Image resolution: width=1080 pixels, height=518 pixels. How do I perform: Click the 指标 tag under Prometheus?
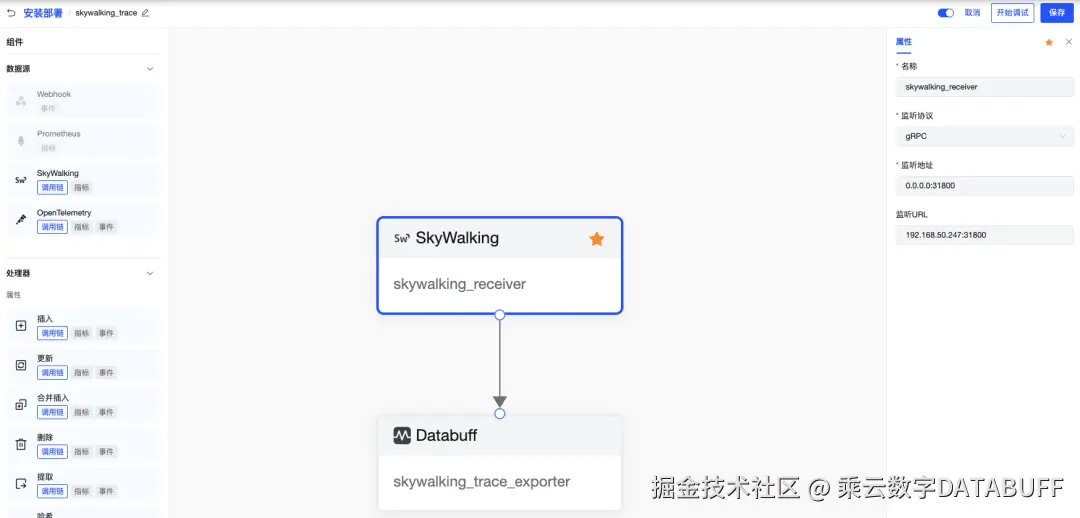48,147
